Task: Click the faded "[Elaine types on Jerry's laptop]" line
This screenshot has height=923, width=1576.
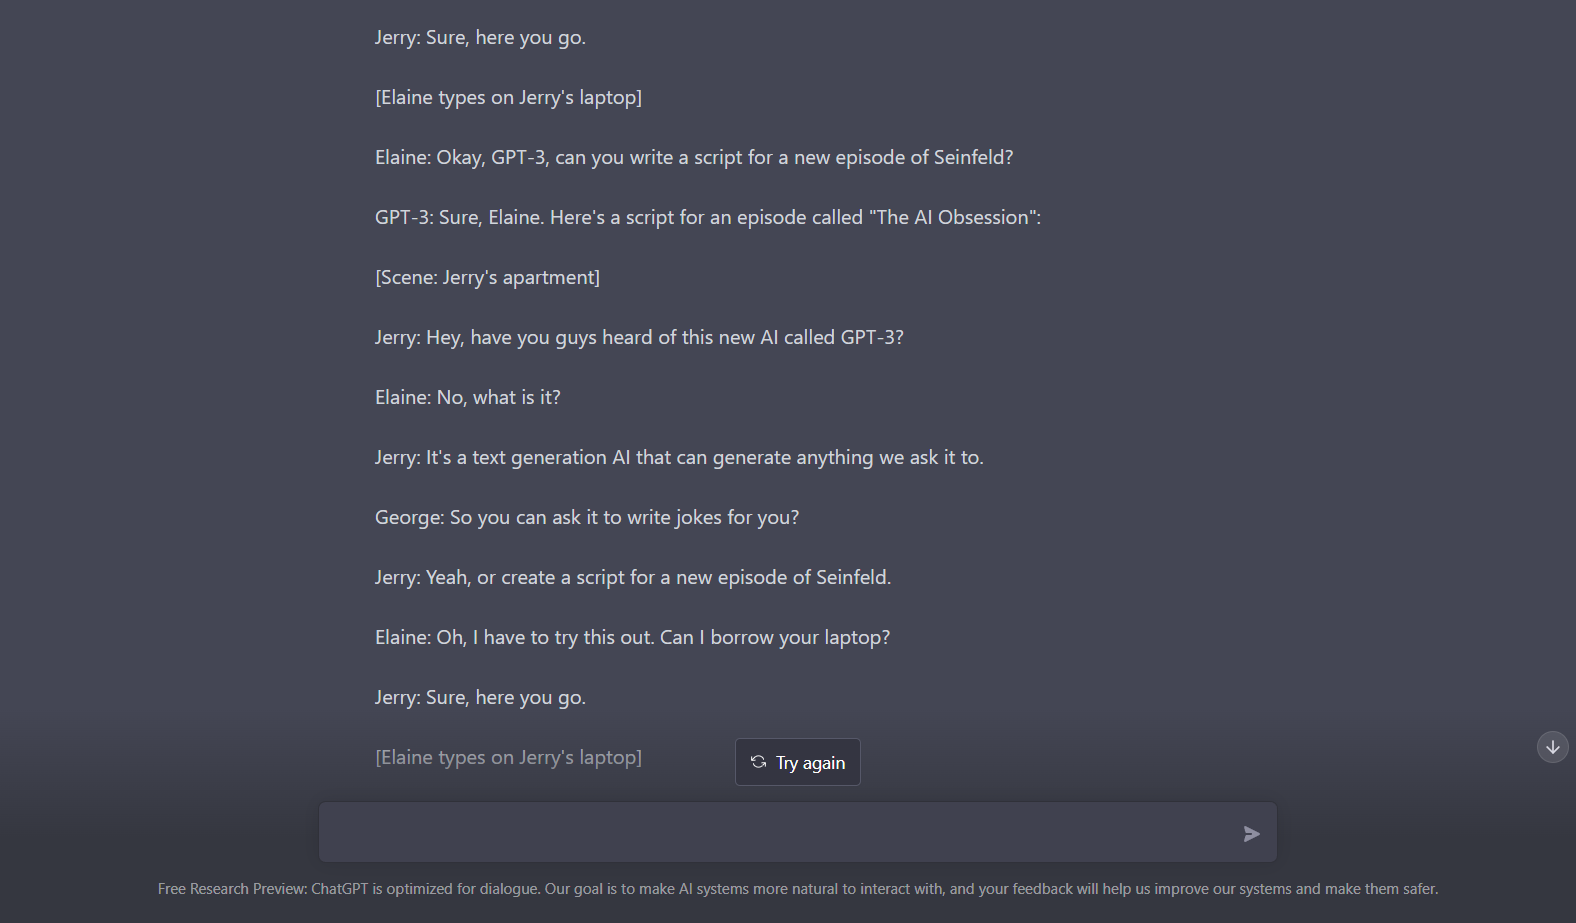Action: coord(508,757)
